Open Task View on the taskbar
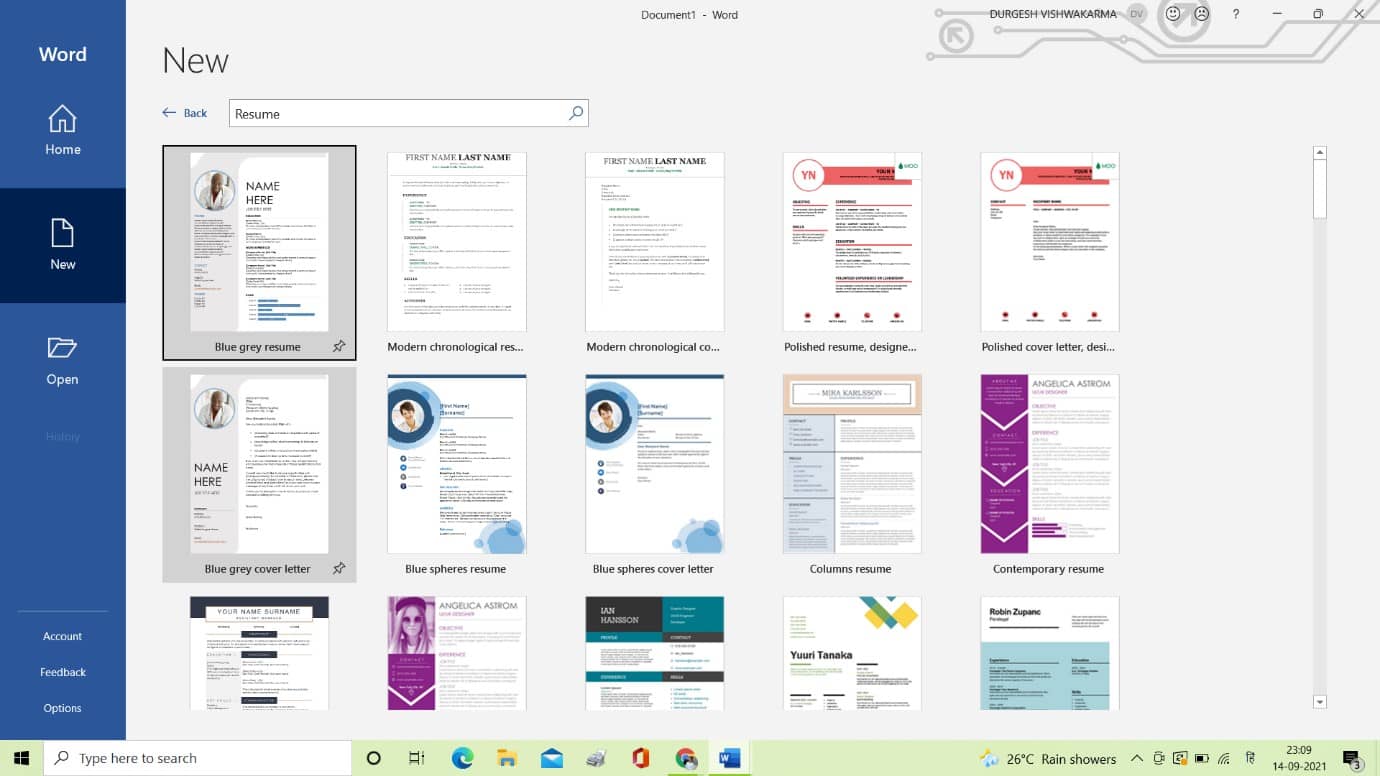Image resolution: width=1380 pixels, height=776 pixels. [x=418, y=758]
